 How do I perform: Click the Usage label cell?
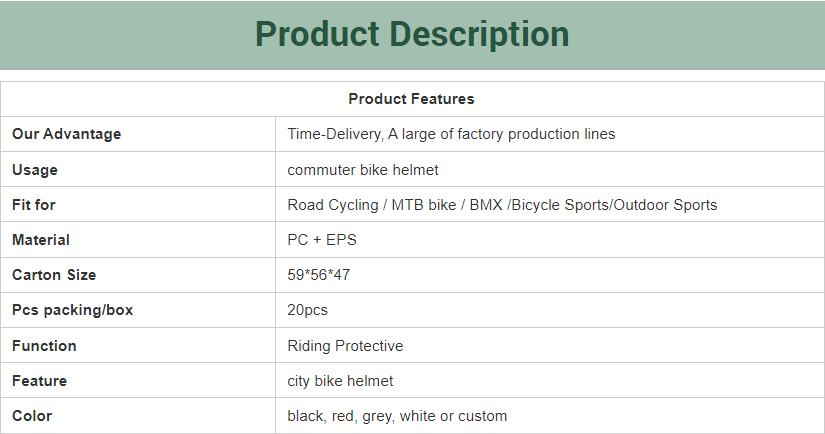(138, 169)
